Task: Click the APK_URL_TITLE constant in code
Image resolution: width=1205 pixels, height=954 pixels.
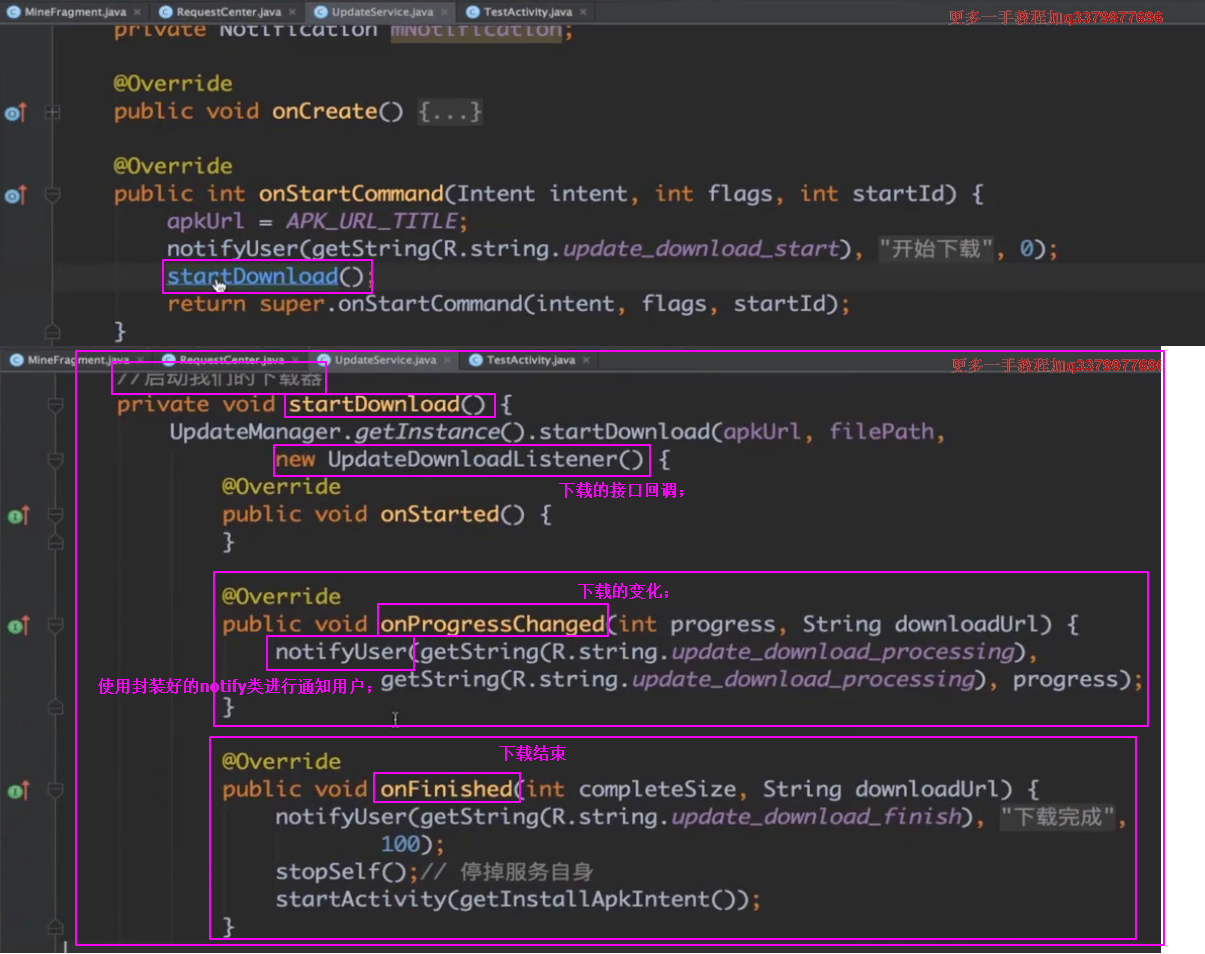Action: (371, 221)
